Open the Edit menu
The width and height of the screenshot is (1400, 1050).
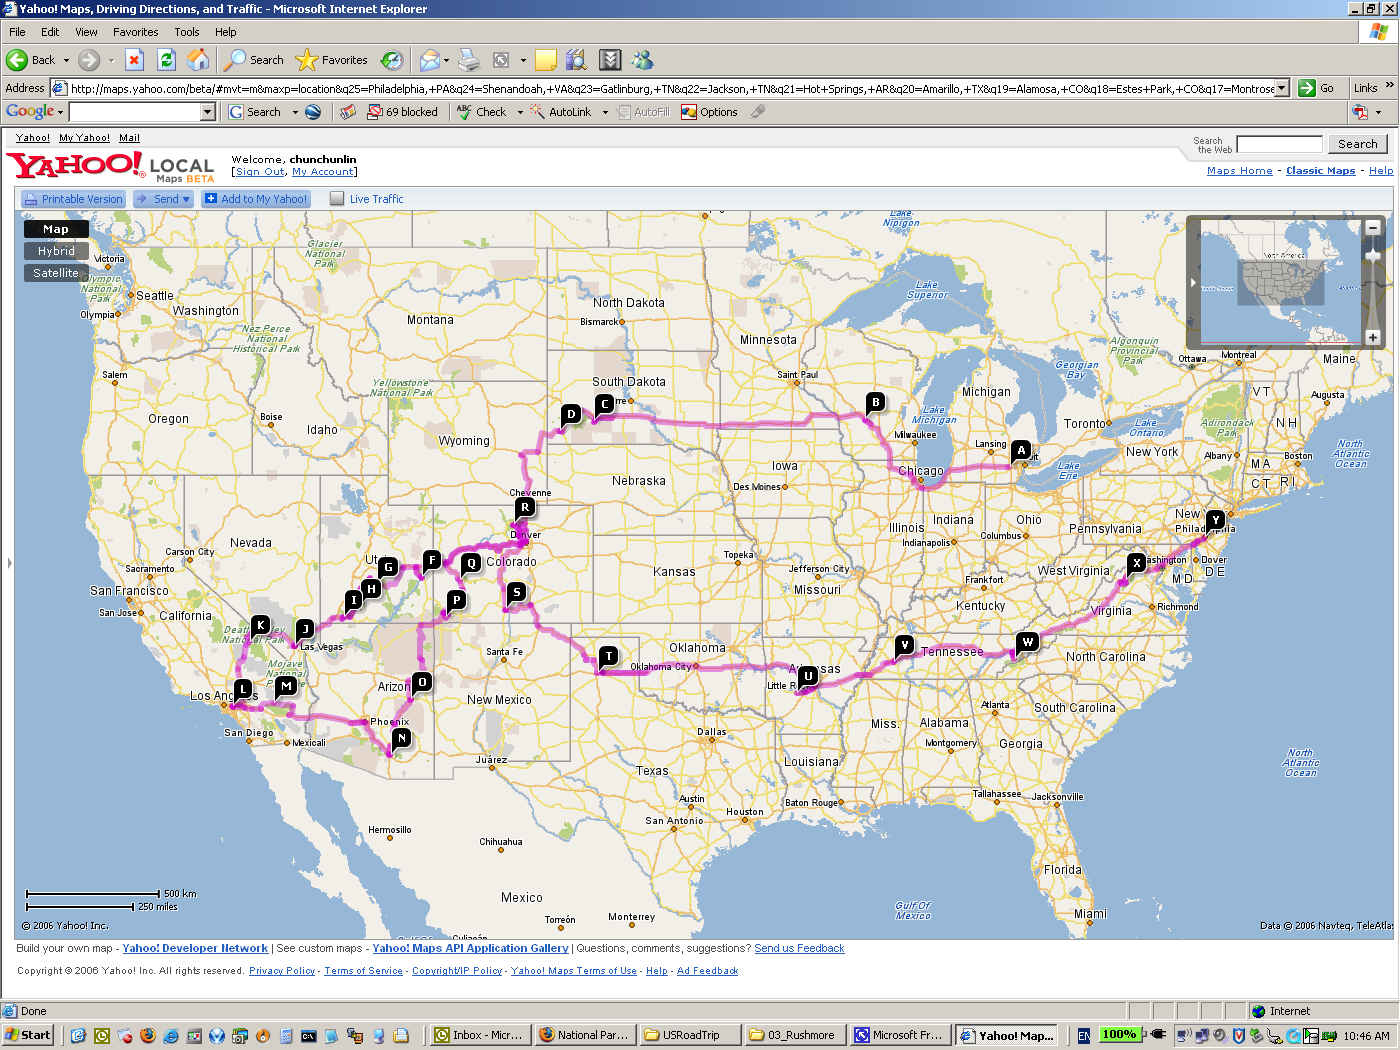coord(50,32)
